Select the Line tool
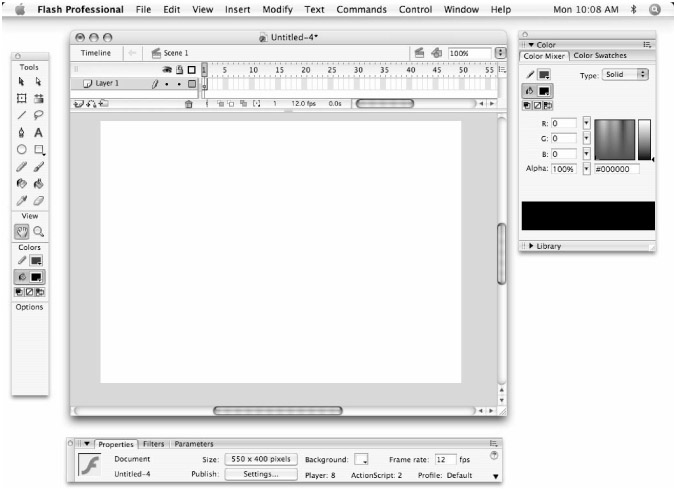The image size is (677, 489). (x=21, y=115)
